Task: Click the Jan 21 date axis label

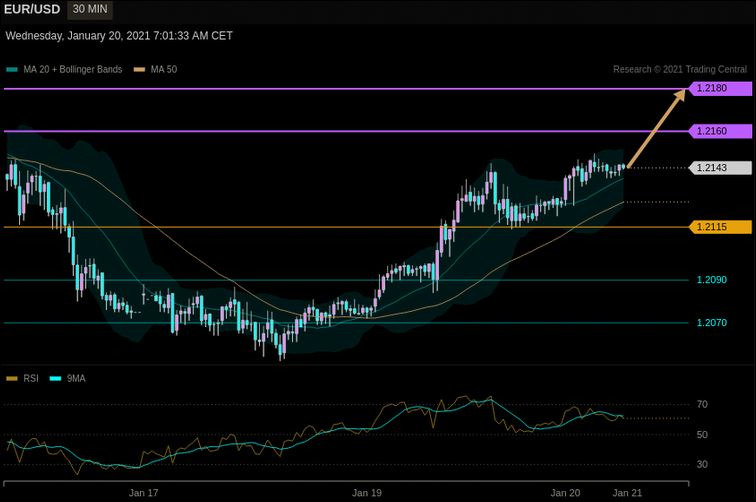Action: tap(627, 493)
